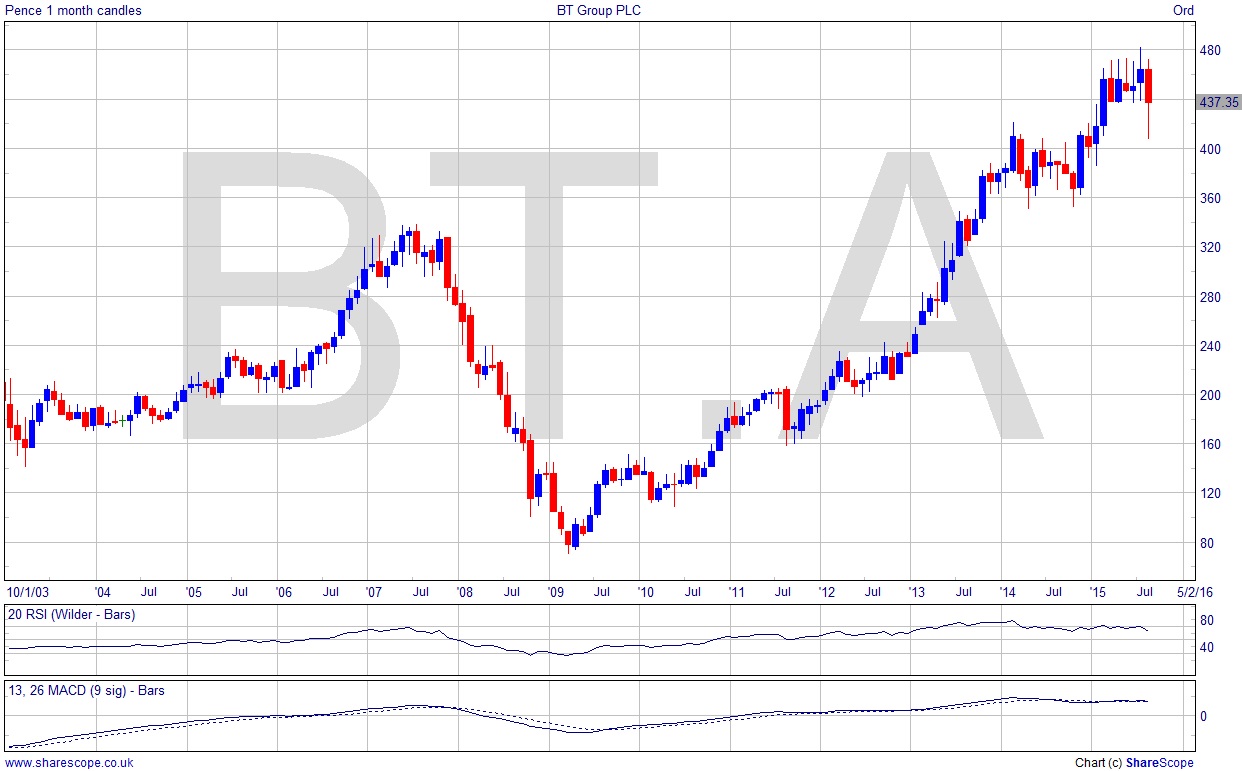
Task: Select the '20 RSI (Wilder - Bars)' indicator label
Action: coord(72,615)
